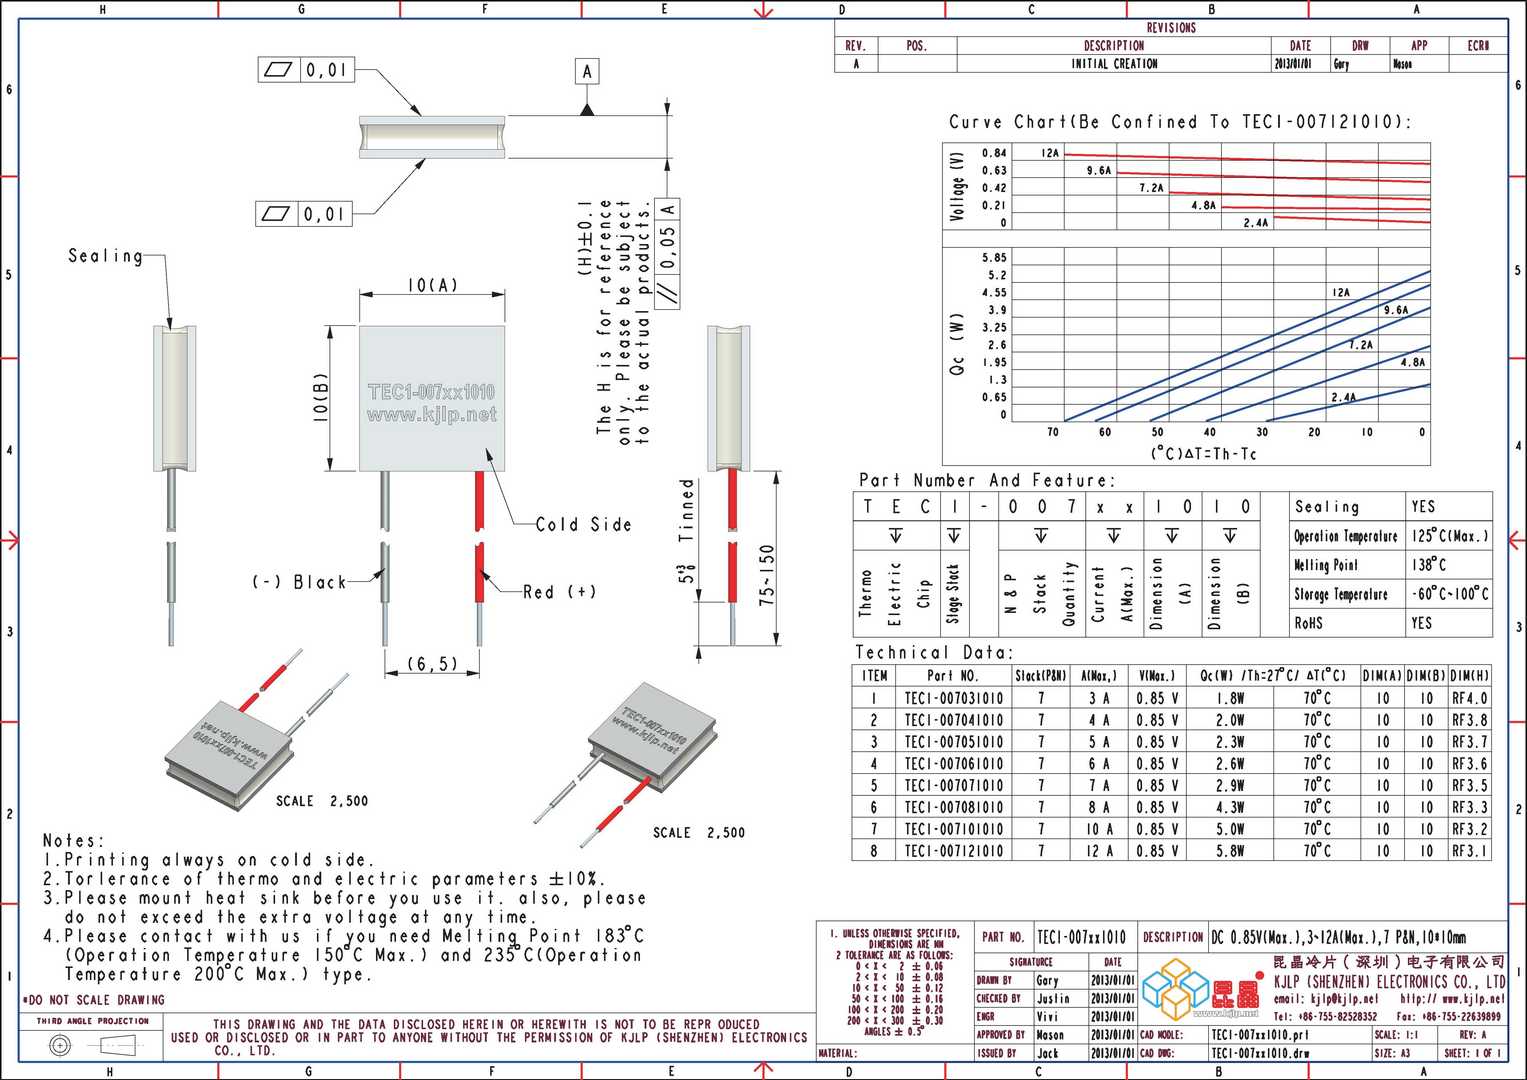Click the "125°C(Max.)" operation temperature value

1450,536
